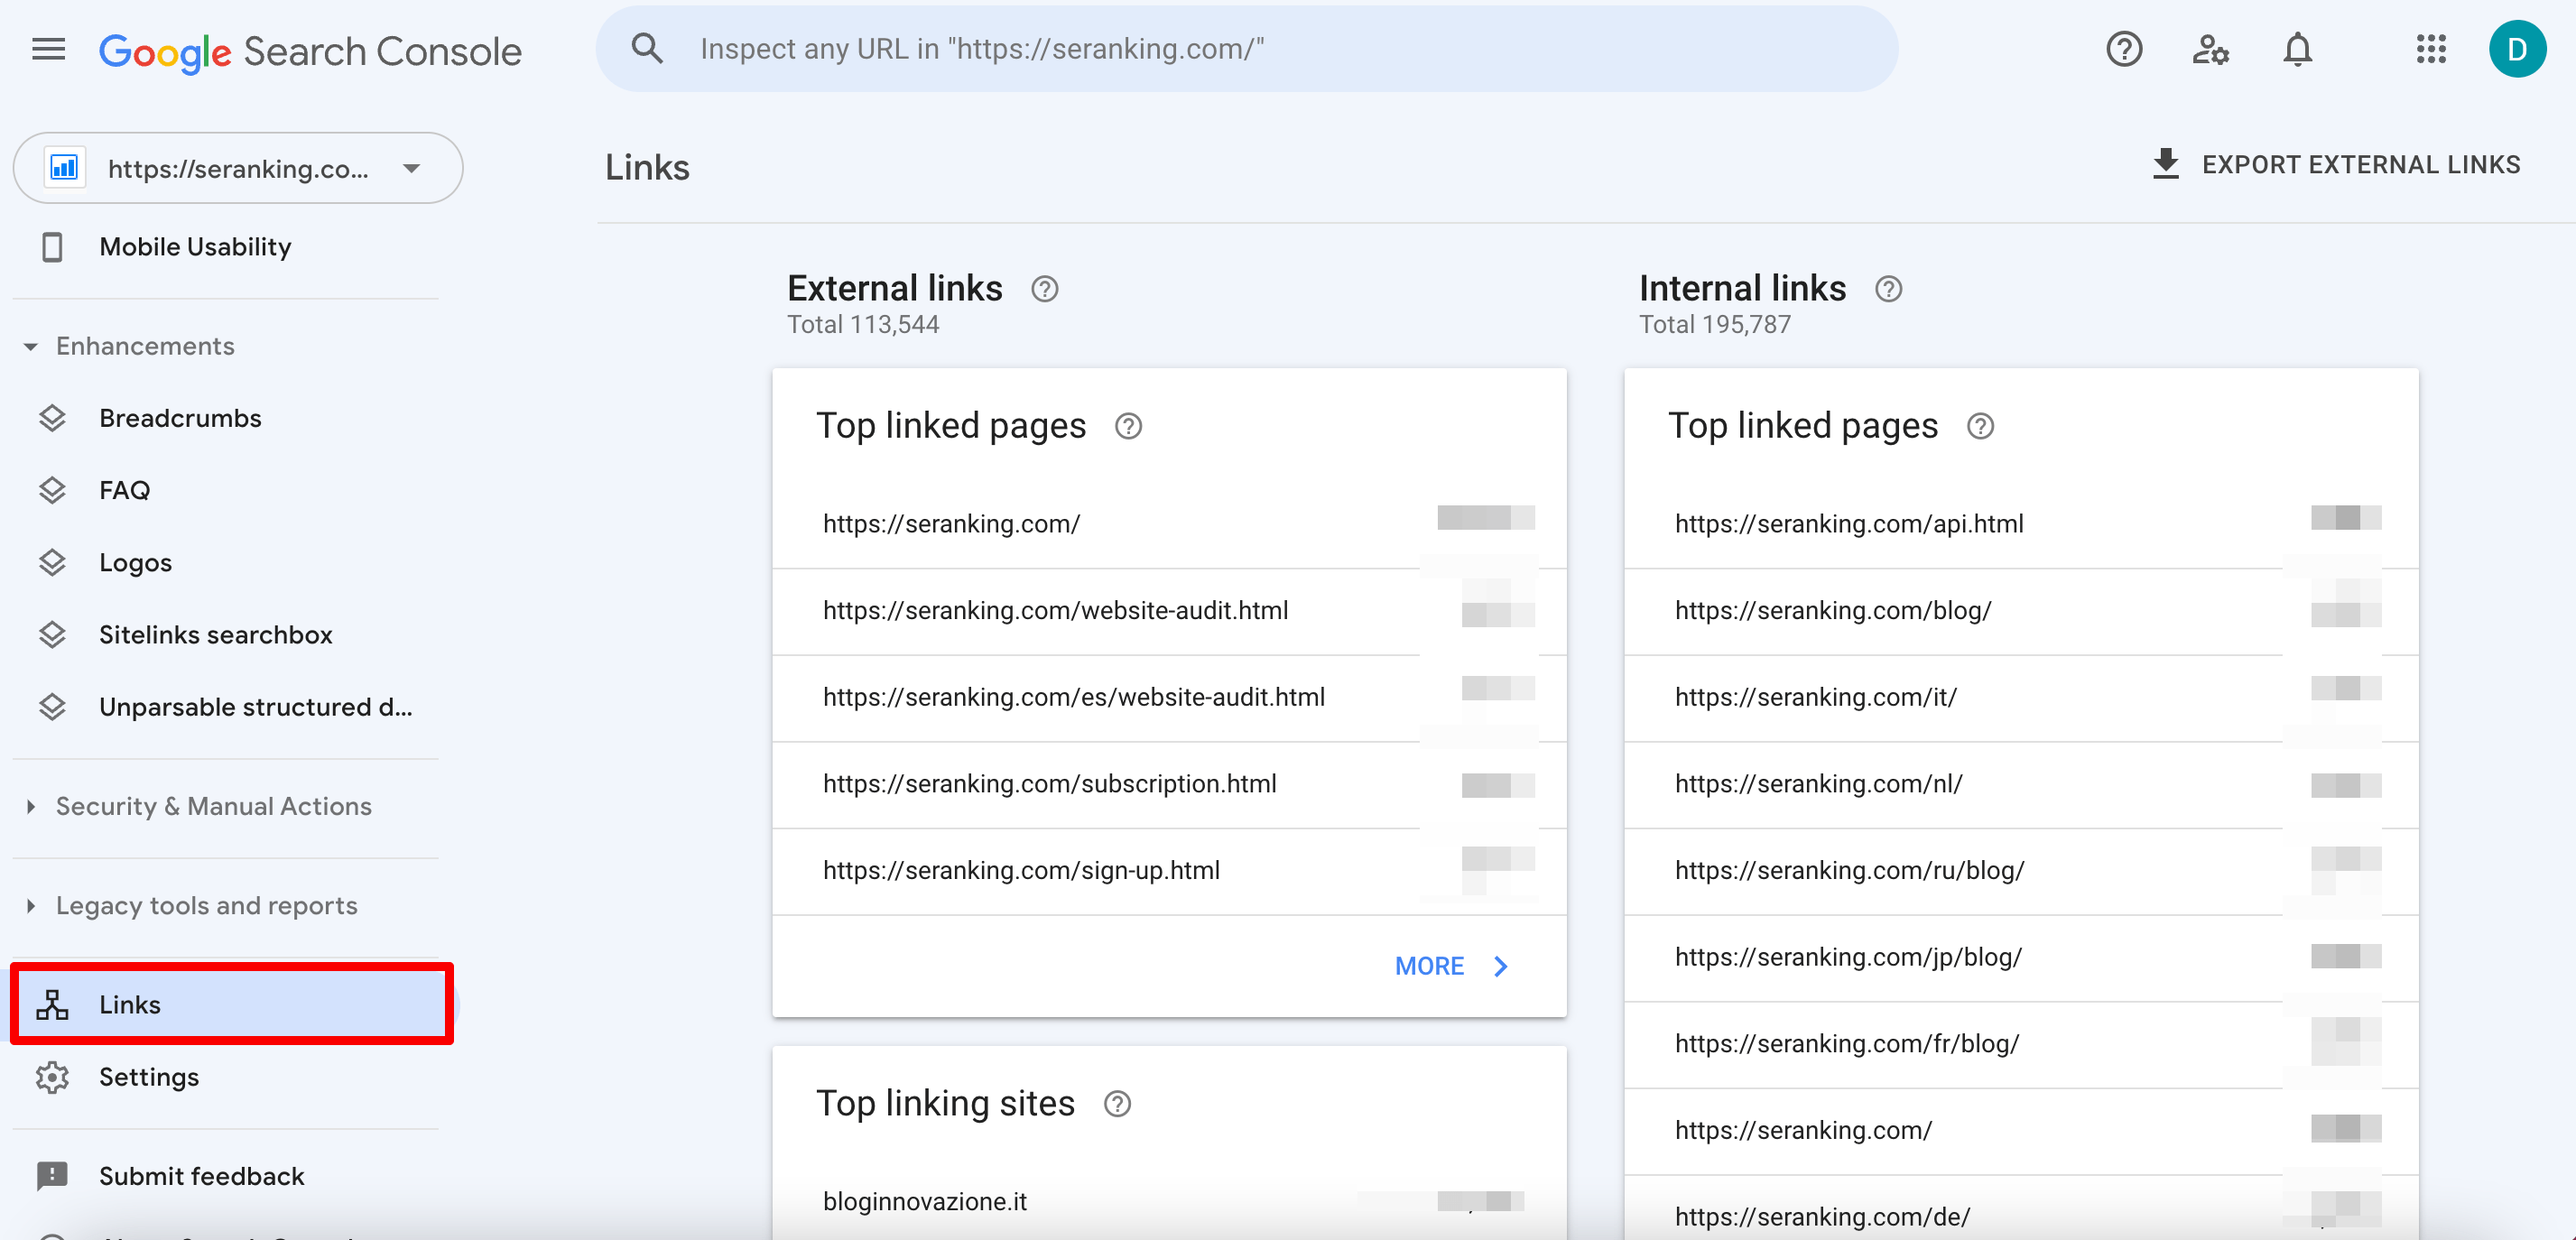Click the Settings gear icon
The height and width of the screenshot is (1240, 2576).
coord(52,1077)
